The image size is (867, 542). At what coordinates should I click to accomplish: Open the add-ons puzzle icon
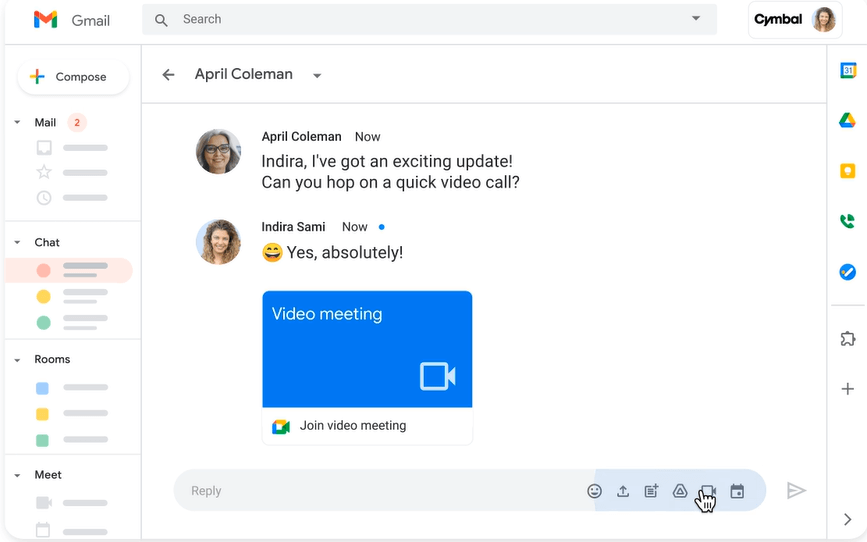(x=848, y=338)
